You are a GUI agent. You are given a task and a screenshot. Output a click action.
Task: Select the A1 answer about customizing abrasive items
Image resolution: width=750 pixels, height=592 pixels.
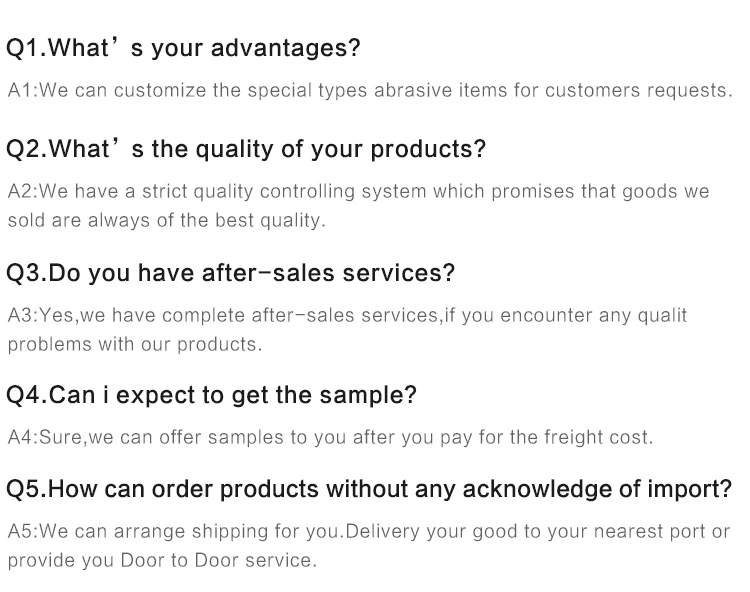point(369,90)
